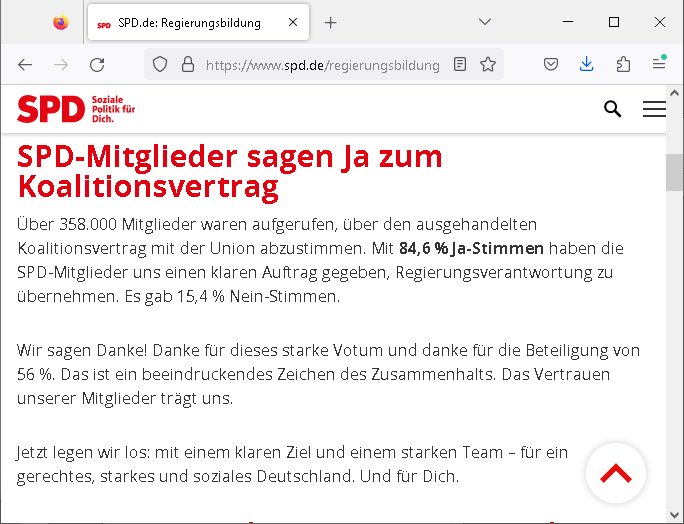Click the Firefox View icon
The width and height of the screenshot is (684, 524).
[61, 22]
